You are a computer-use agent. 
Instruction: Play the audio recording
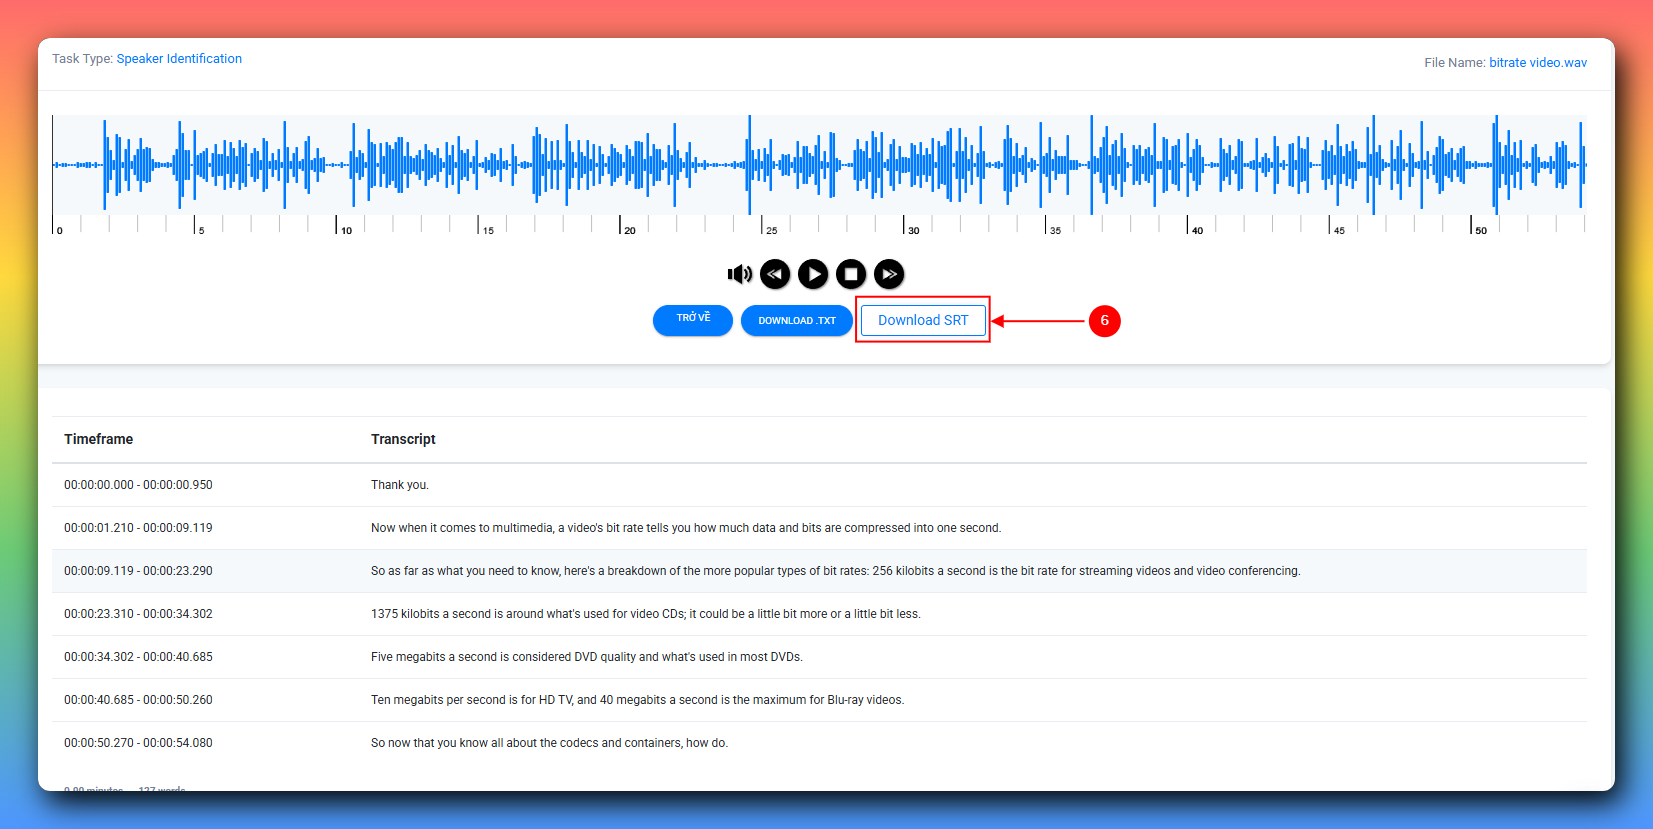pyautogui.click(x=813, y=274)
